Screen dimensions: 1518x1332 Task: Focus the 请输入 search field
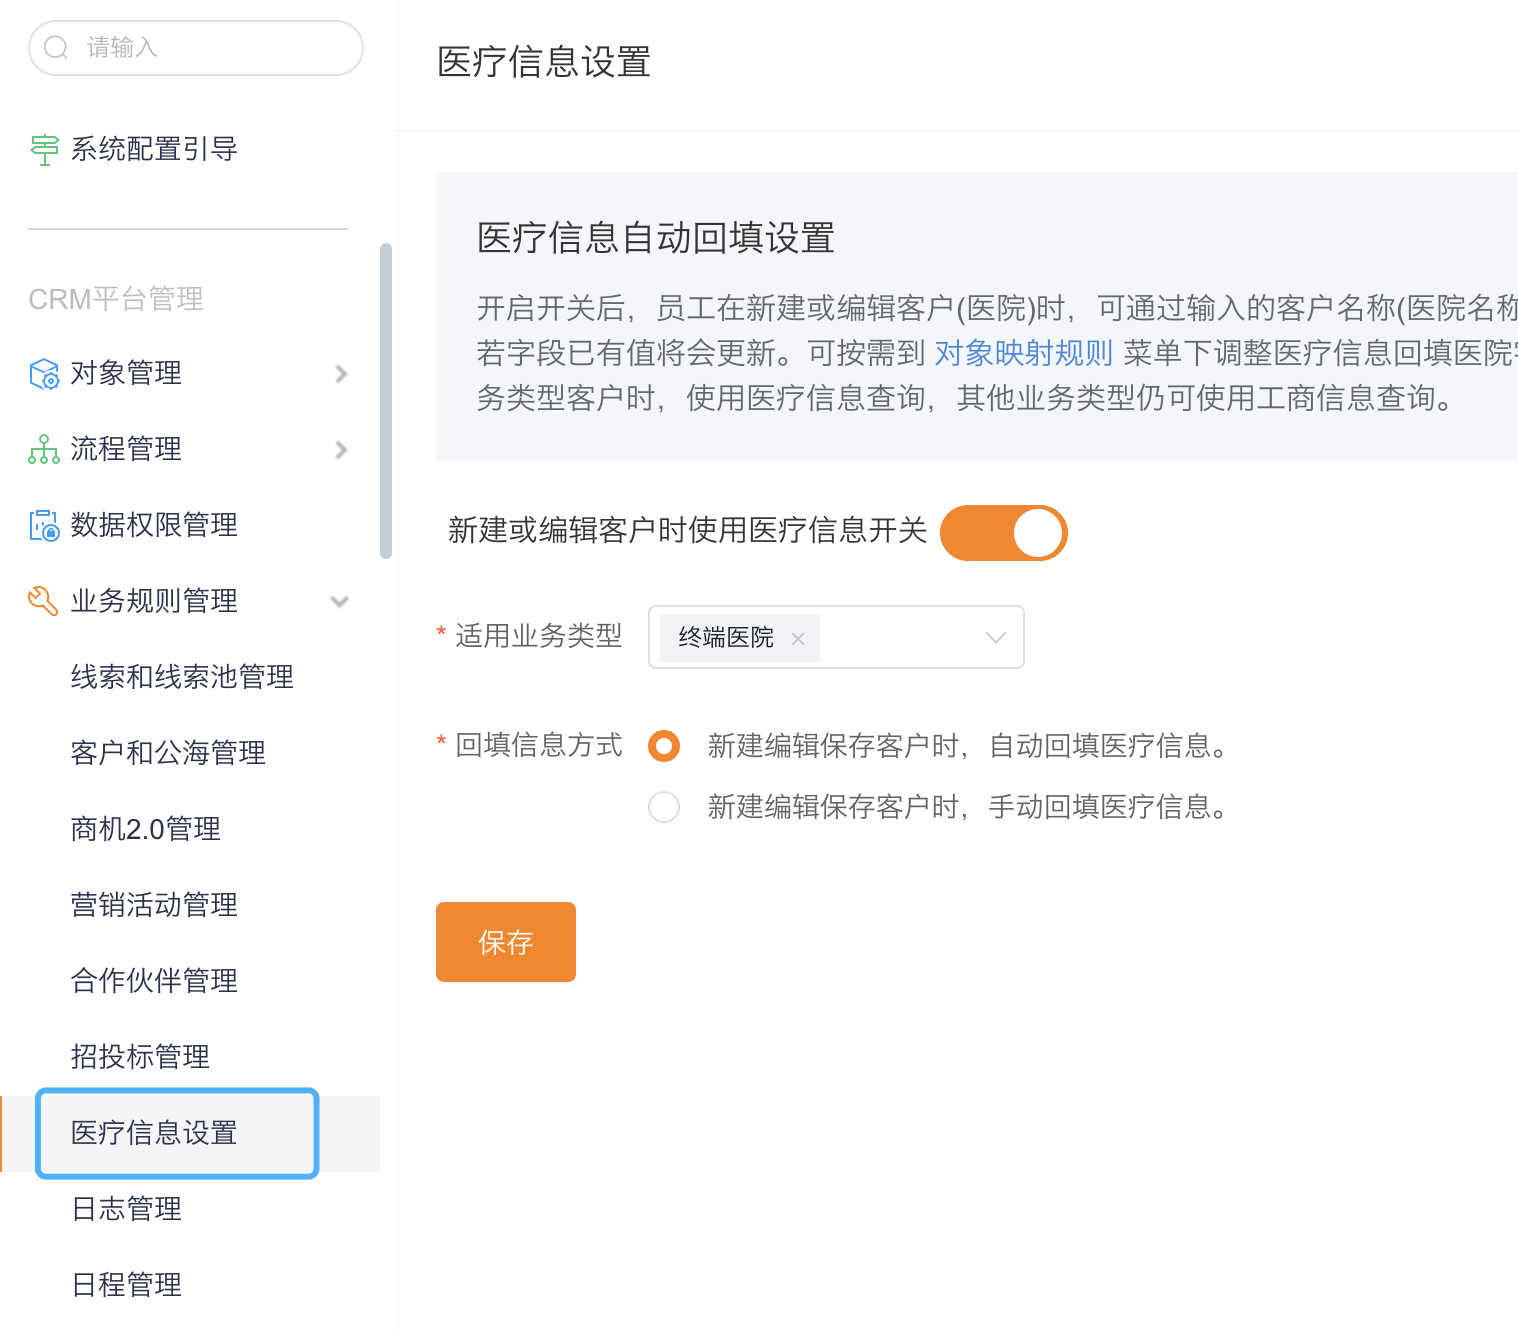[210, 48]
